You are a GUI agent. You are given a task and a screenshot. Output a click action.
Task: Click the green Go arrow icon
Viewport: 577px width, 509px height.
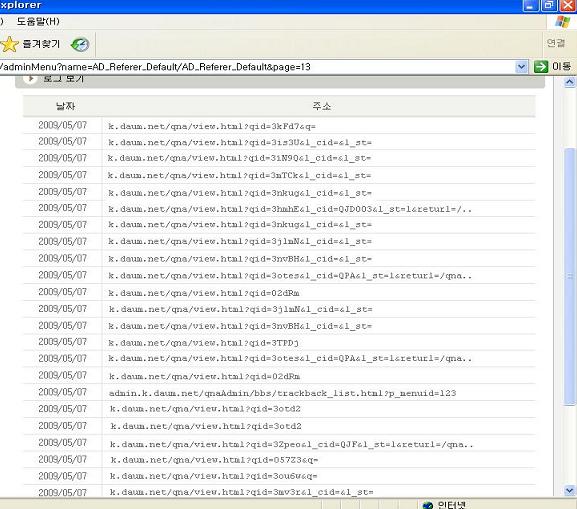541,67
